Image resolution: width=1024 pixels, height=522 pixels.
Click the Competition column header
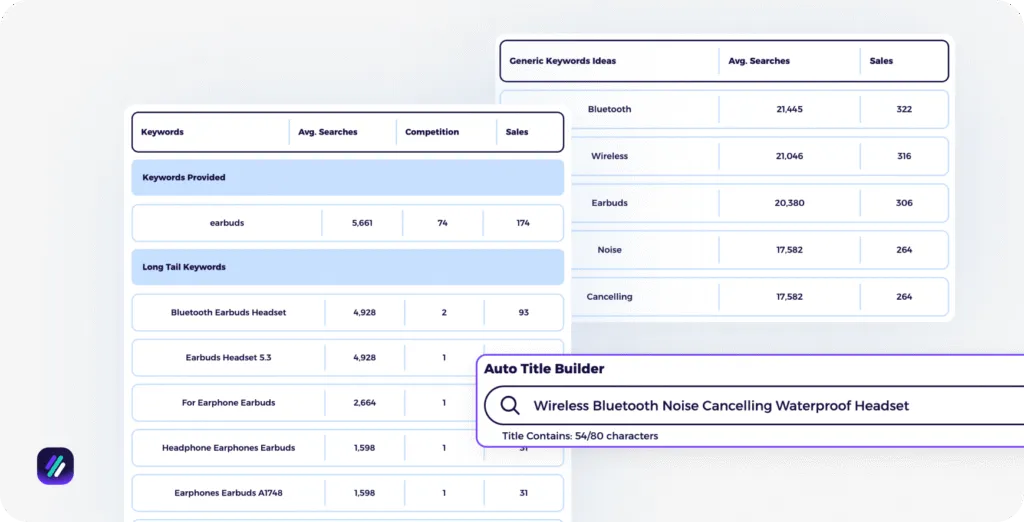coord(432,132)
